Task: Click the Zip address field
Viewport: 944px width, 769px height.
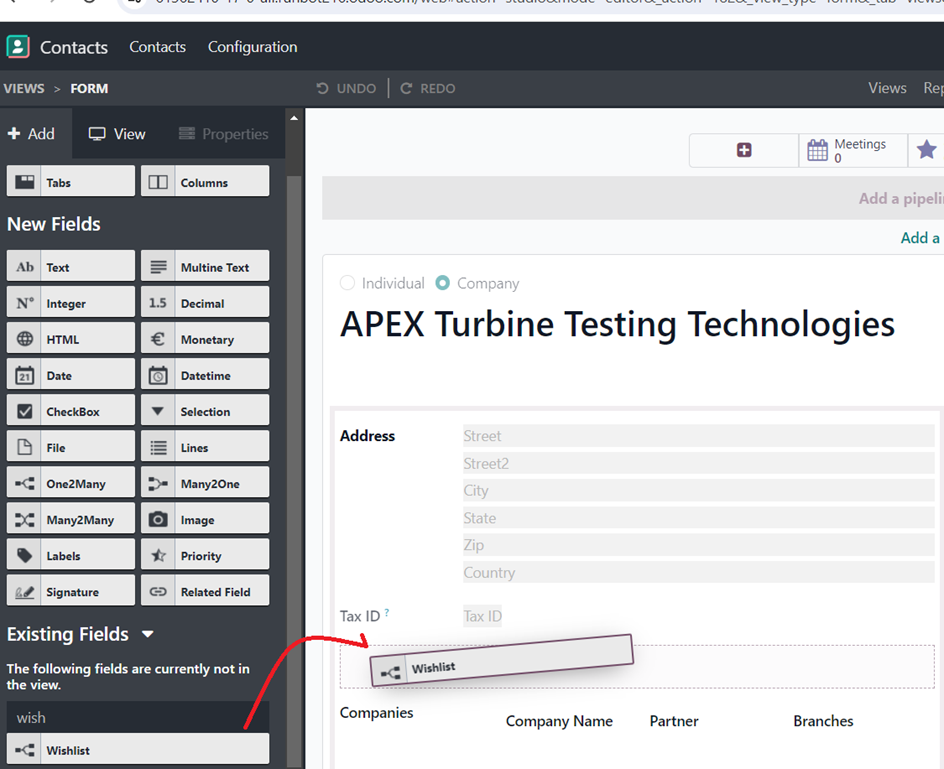Action: [x=698, y=545]
